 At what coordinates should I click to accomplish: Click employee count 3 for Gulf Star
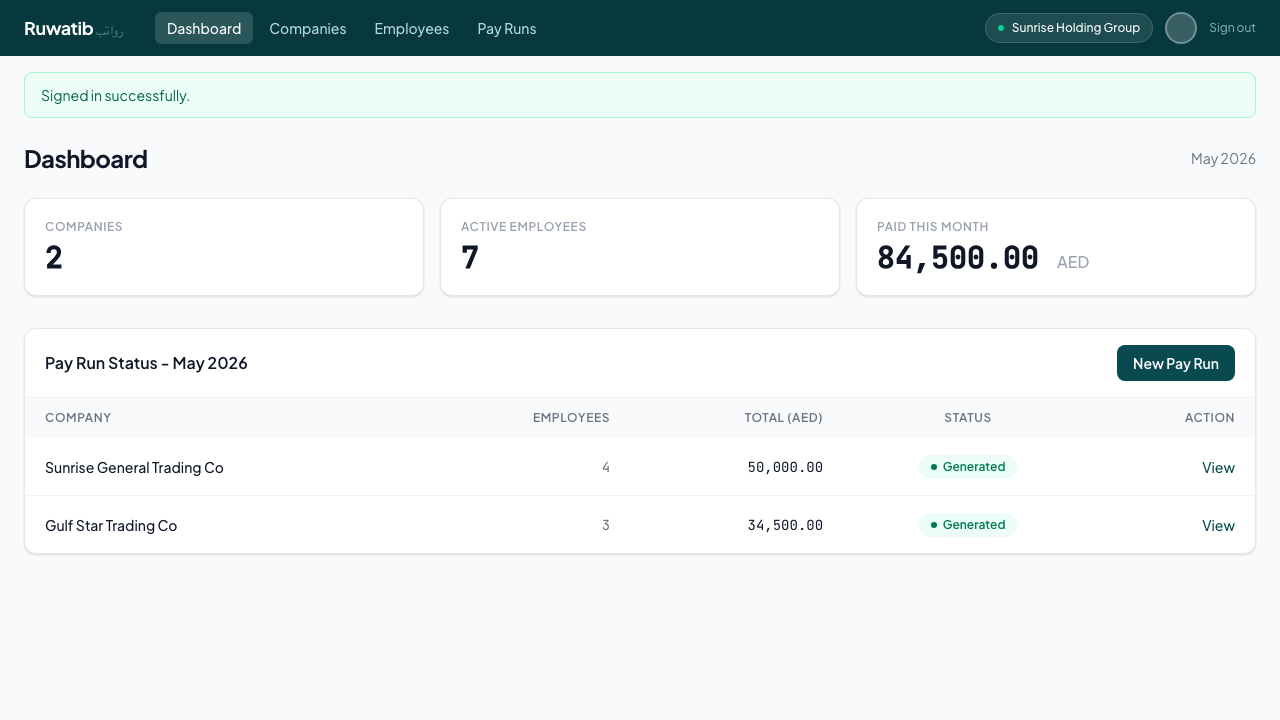(x=606, y=525)
